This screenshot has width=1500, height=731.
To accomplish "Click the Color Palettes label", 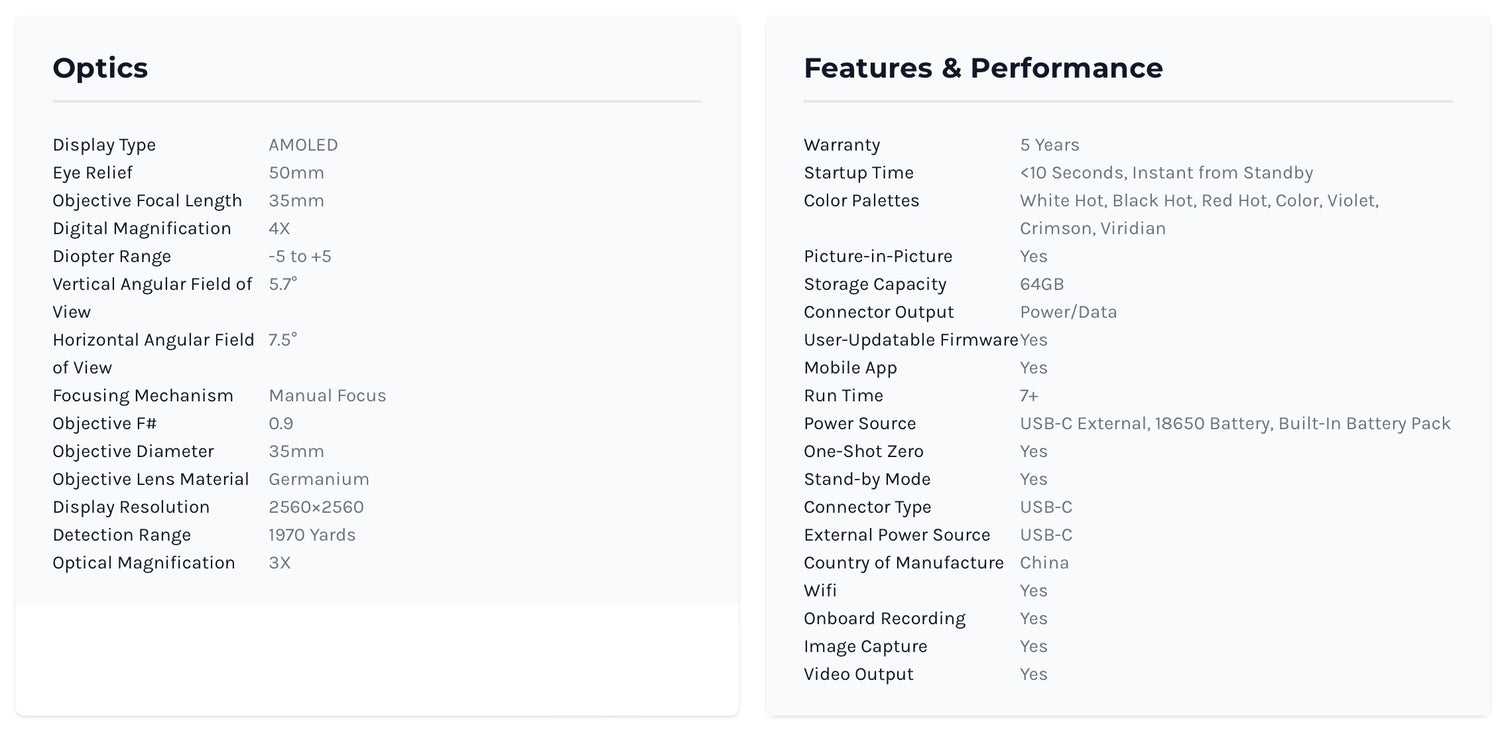I will pos(861,201).
